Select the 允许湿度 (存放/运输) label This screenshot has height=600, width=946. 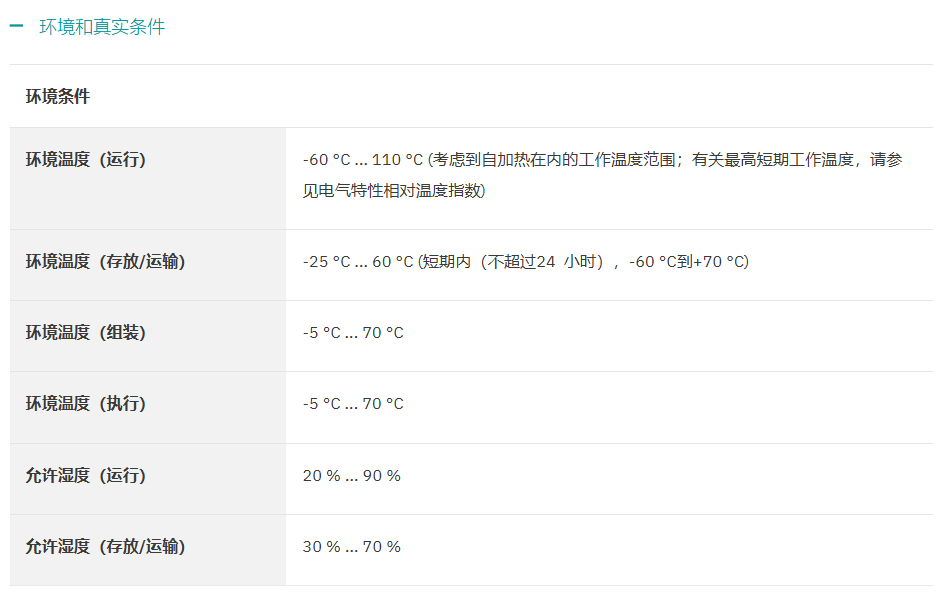coord(106,546)
